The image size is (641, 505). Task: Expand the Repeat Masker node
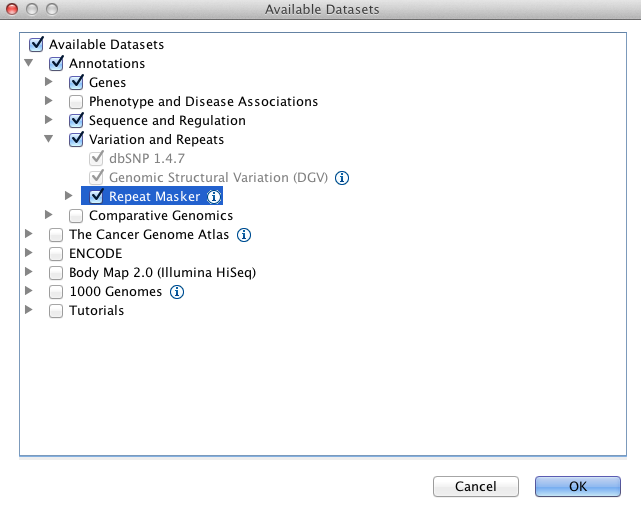(x=68, y=197)
